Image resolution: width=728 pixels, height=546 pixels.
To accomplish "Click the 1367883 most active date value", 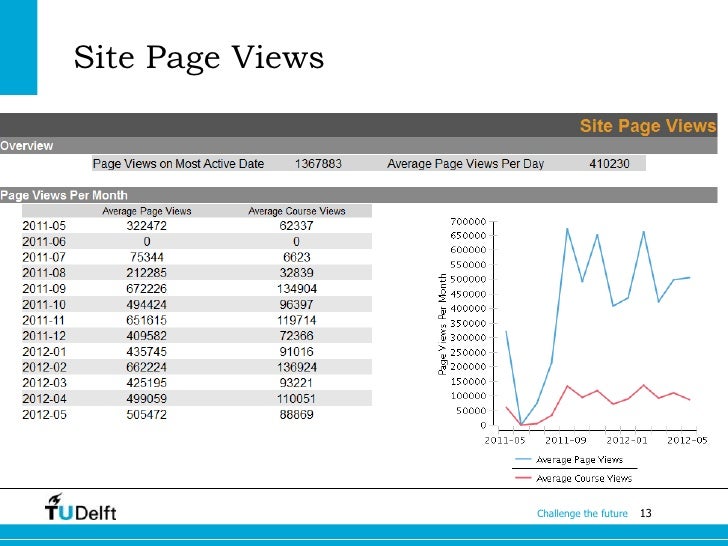I will 318,164.
